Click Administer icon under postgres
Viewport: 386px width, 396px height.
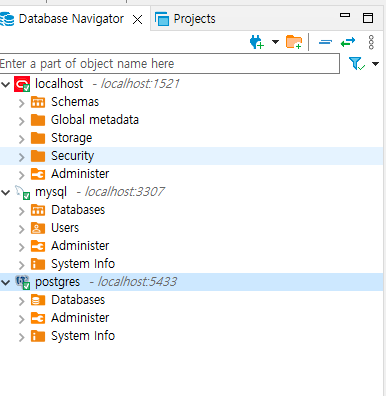tap(38, 318)
